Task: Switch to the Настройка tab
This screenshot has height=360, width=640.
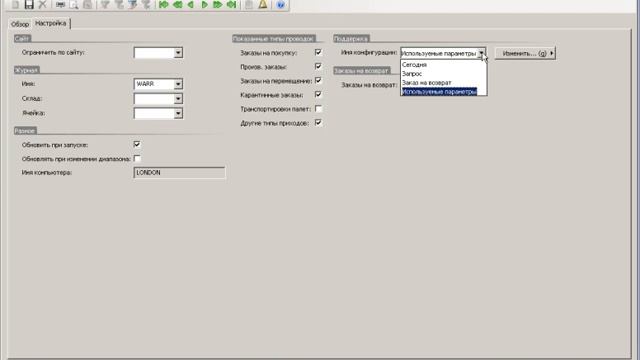Action: tap(51, 23)
